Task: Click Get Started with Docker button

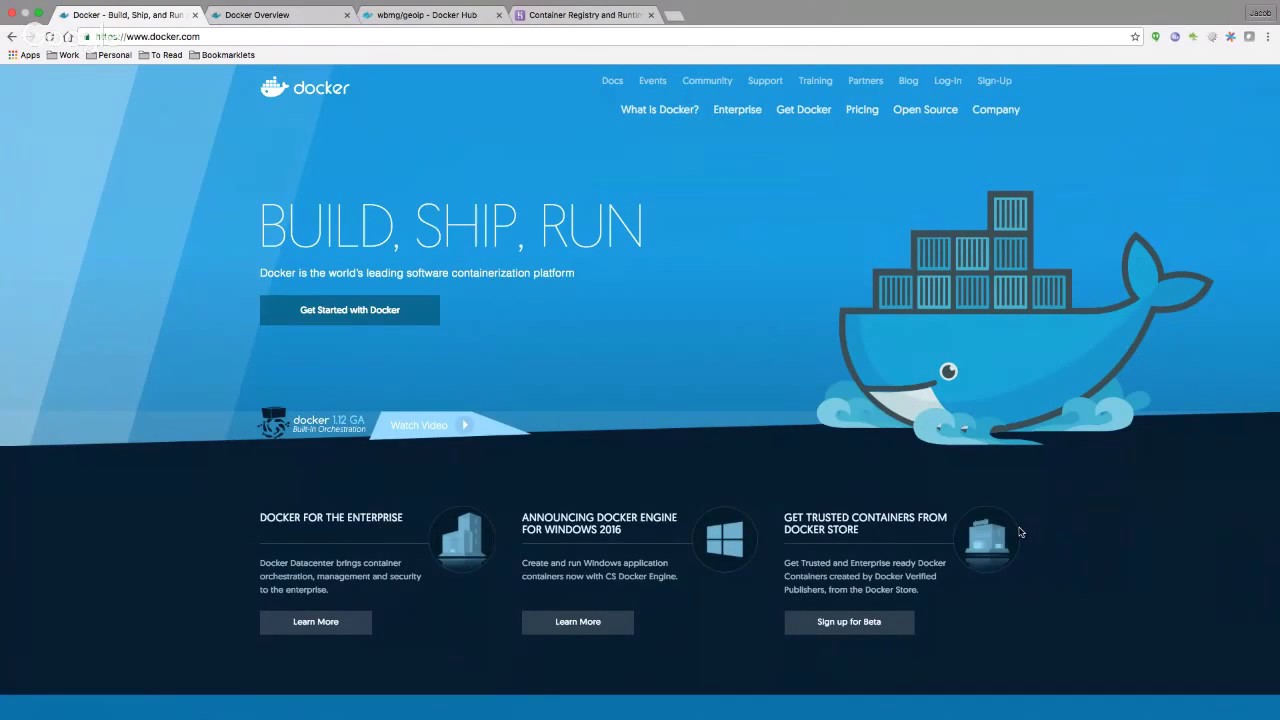Action: coord(350,310)
